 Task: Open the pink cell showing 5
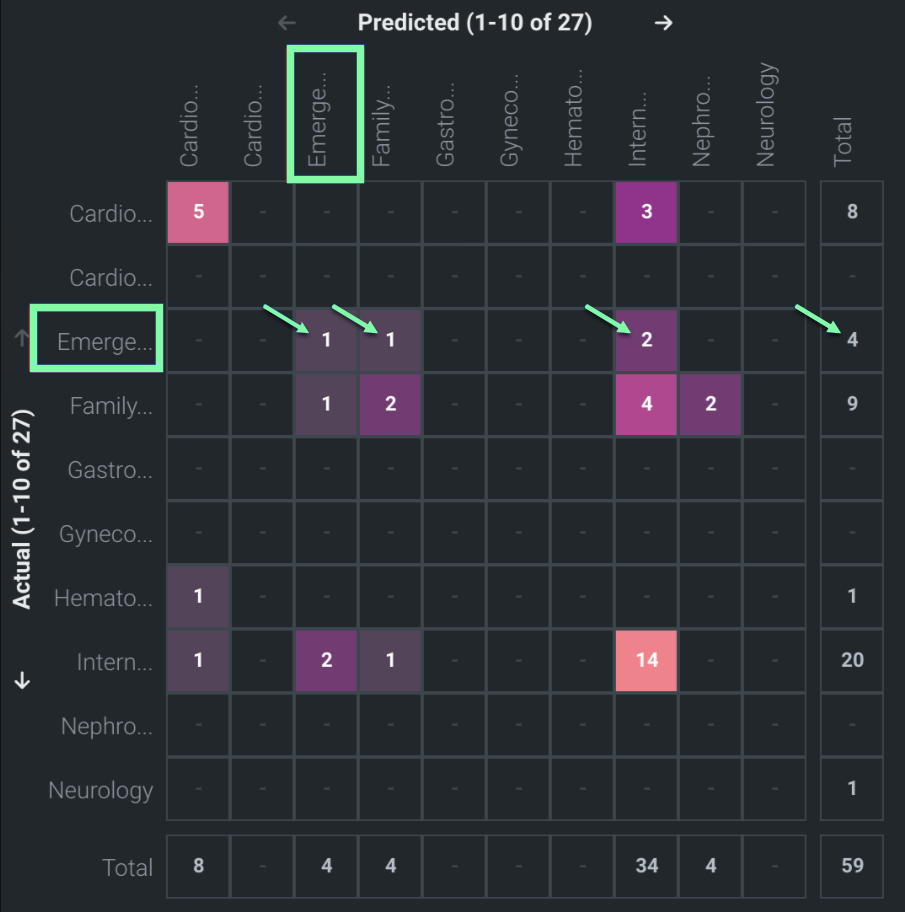click(199, 212)
